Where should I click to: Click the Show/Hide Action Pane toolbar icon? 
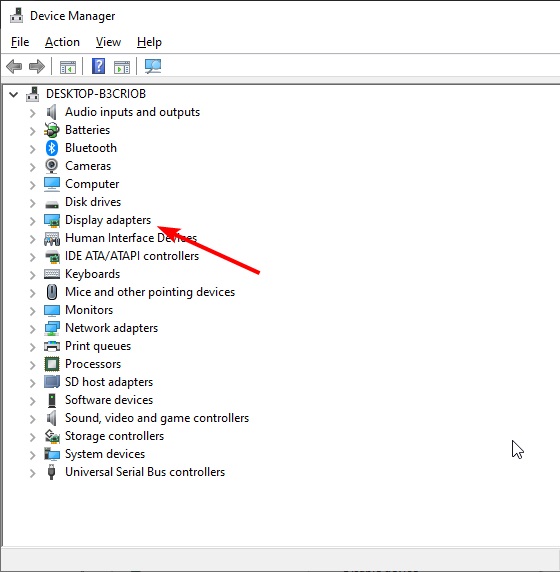[x=122, y=67]
